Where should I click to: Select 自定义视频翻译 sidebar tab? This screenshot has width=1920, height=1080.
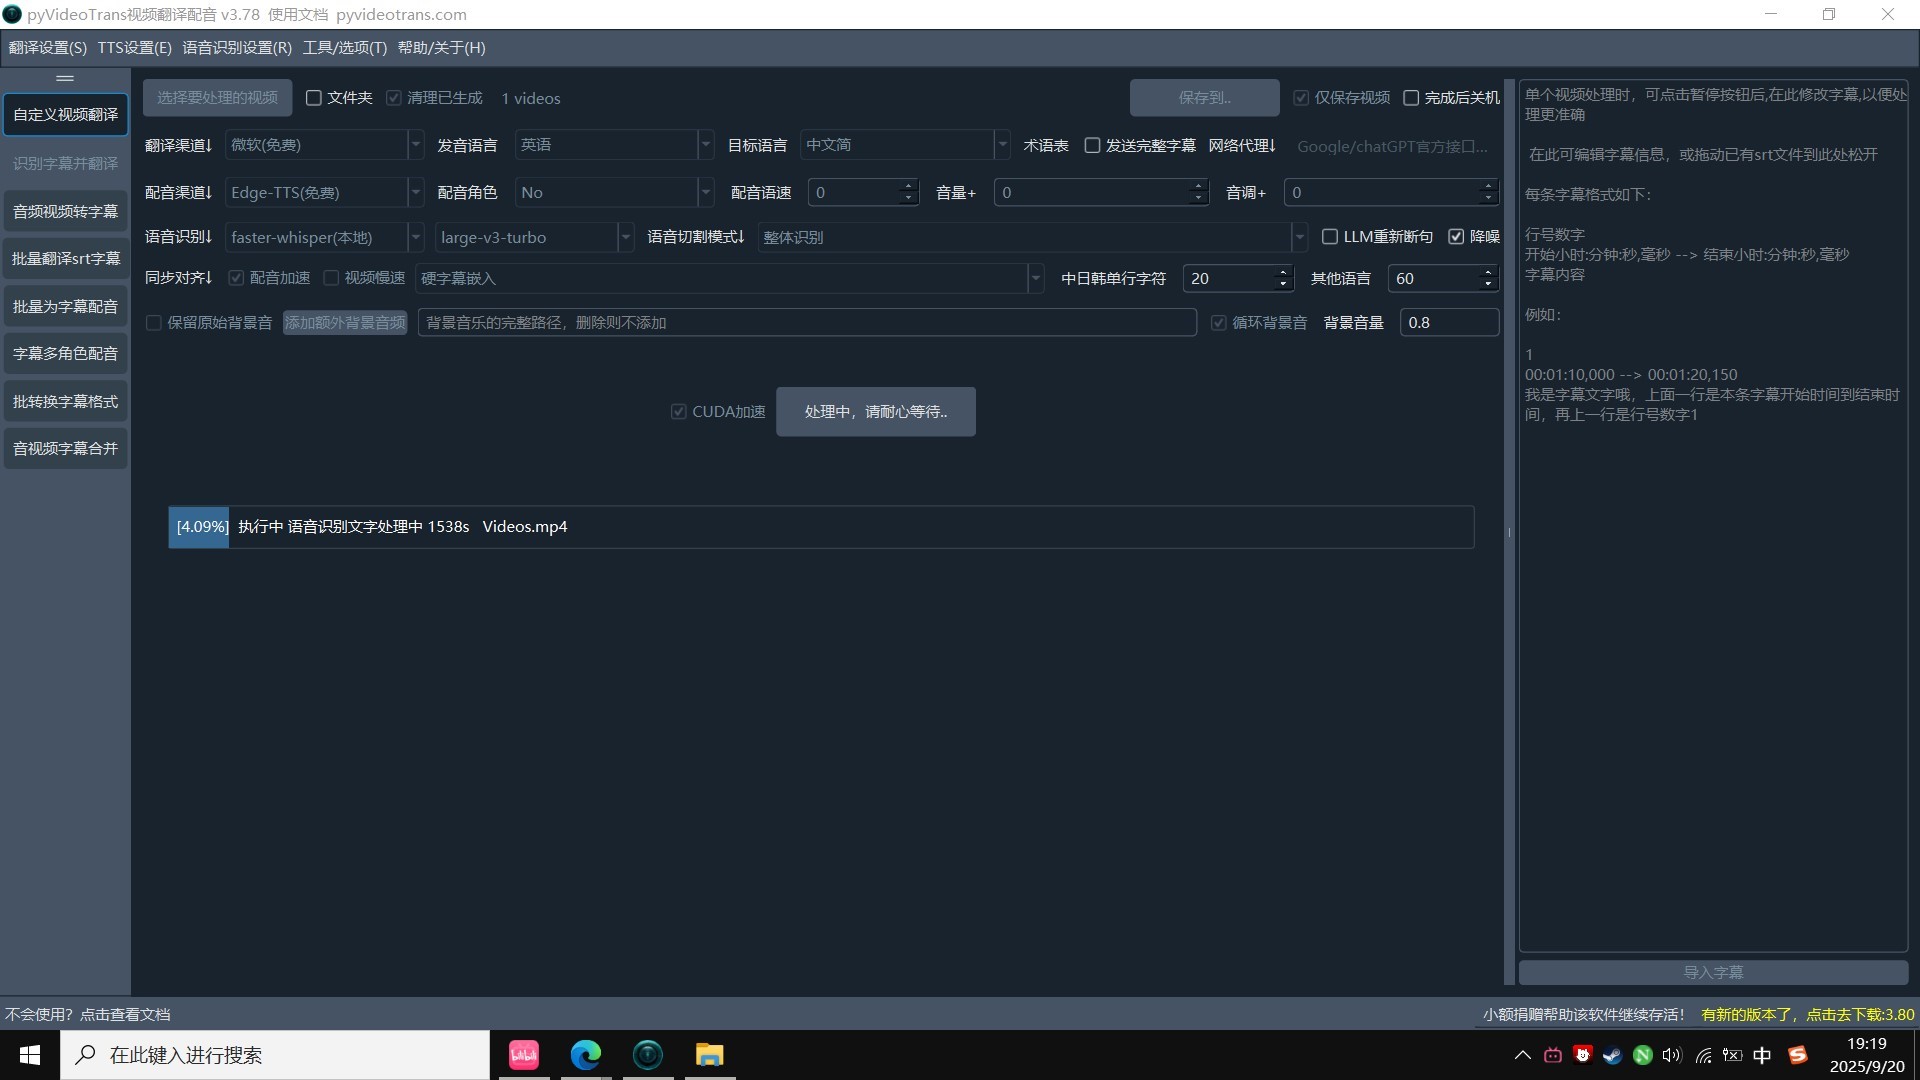65,115
